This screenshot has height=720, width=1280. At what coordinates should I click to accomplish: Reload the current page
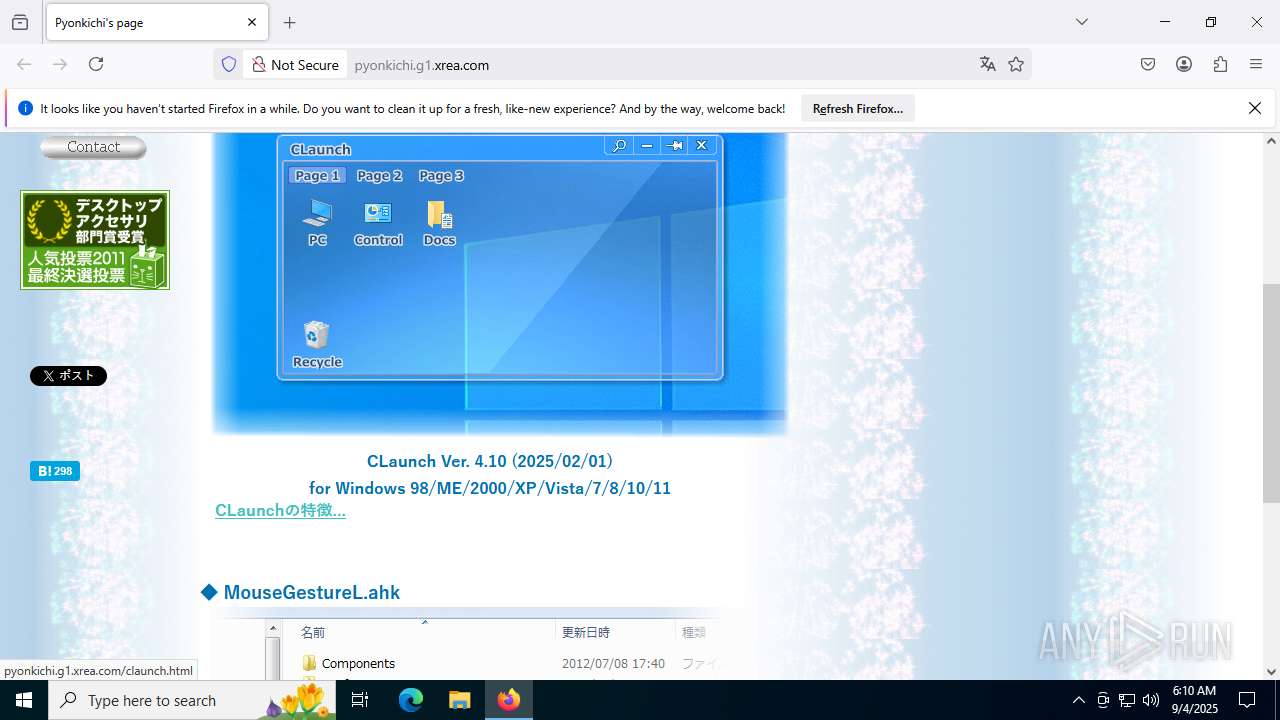tap(96, 64)
